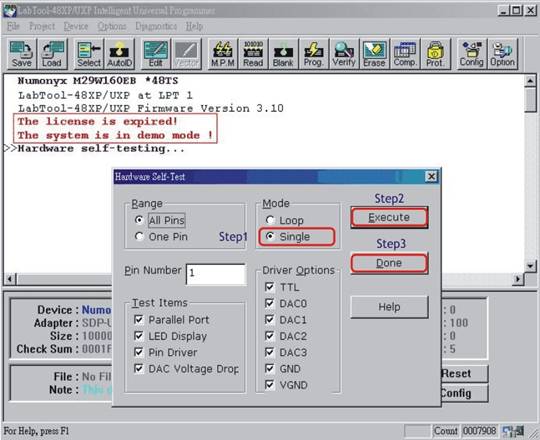Viewport: 540px width, 440px height.
Task: Open the Device menu
Action: [76, 26]
